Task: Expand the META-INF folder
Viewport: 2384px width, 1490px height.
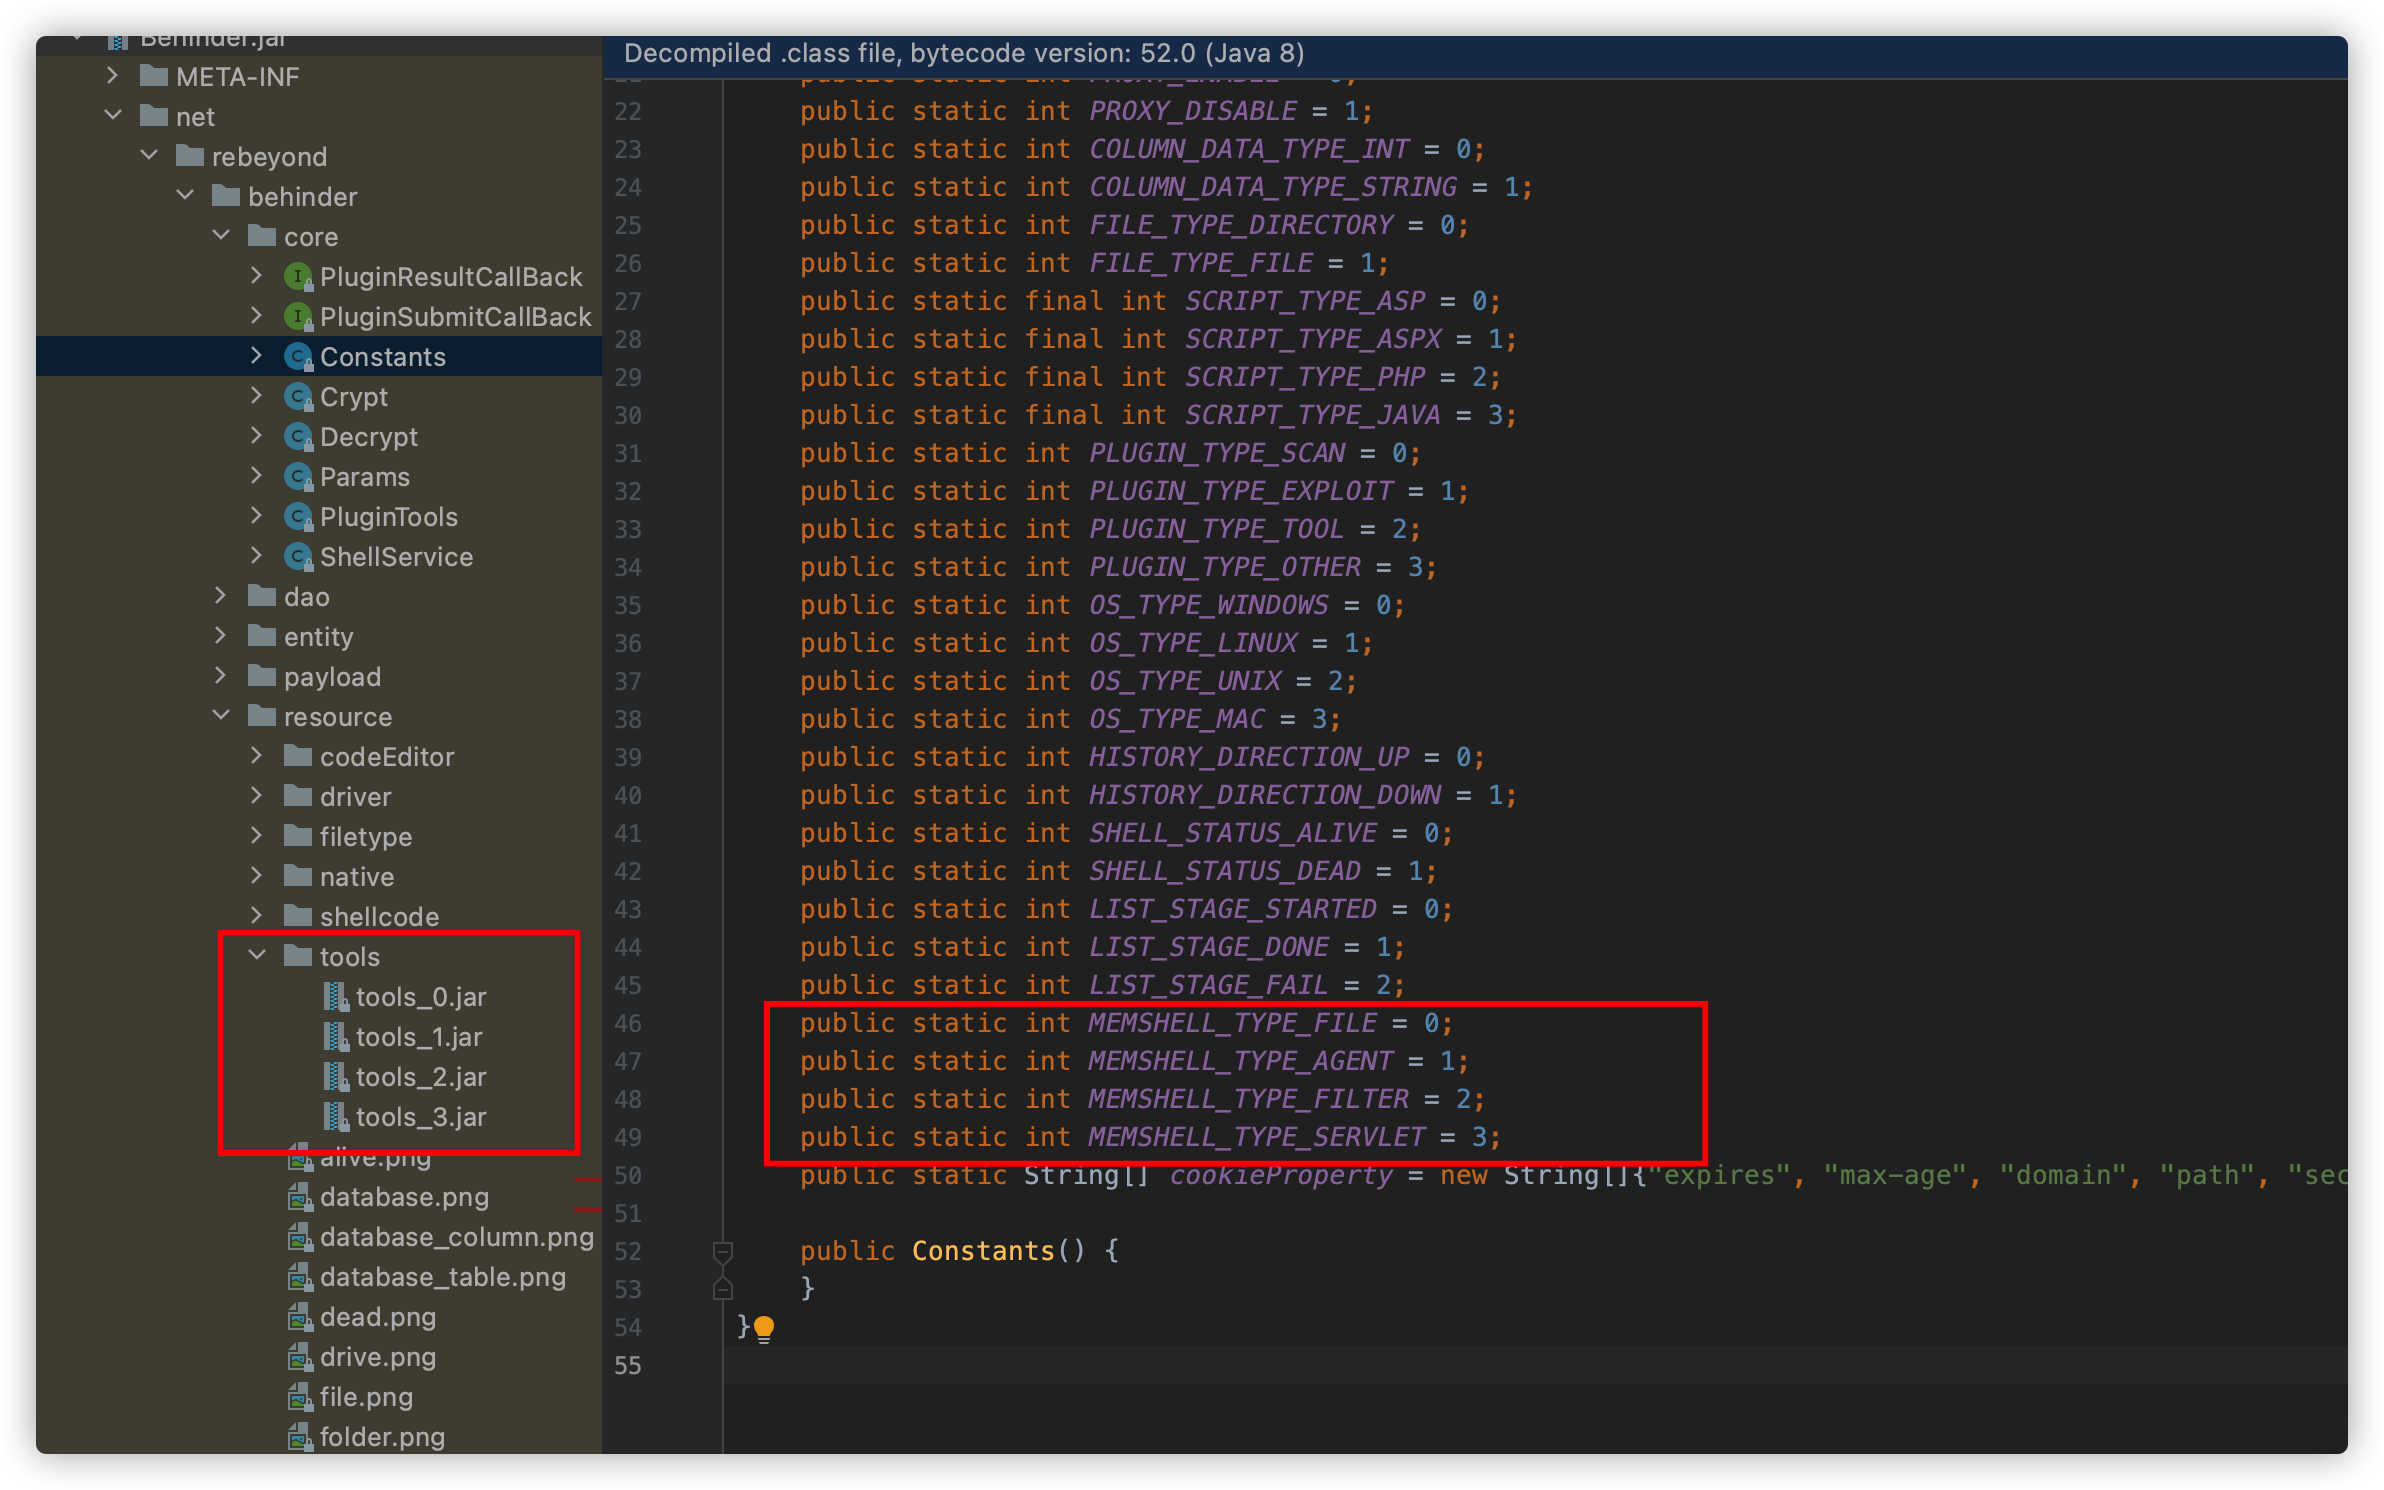Action: coord(113,76)
